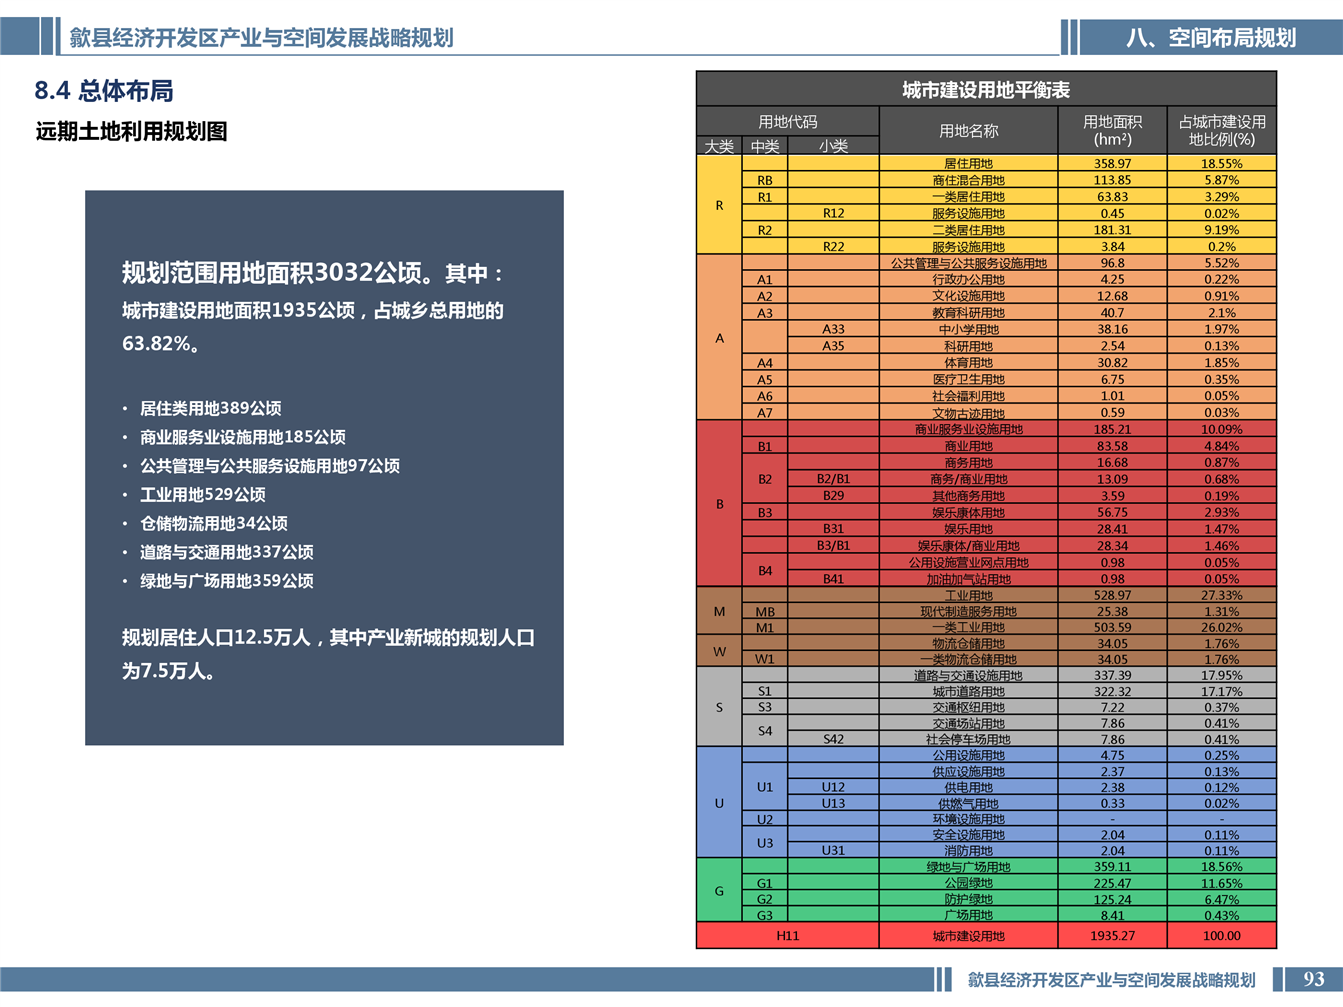Click the "占城市建设用地比例(%)" column header
Image resolution: width=1343 pixels, height=1007 pixels.
1221,130
